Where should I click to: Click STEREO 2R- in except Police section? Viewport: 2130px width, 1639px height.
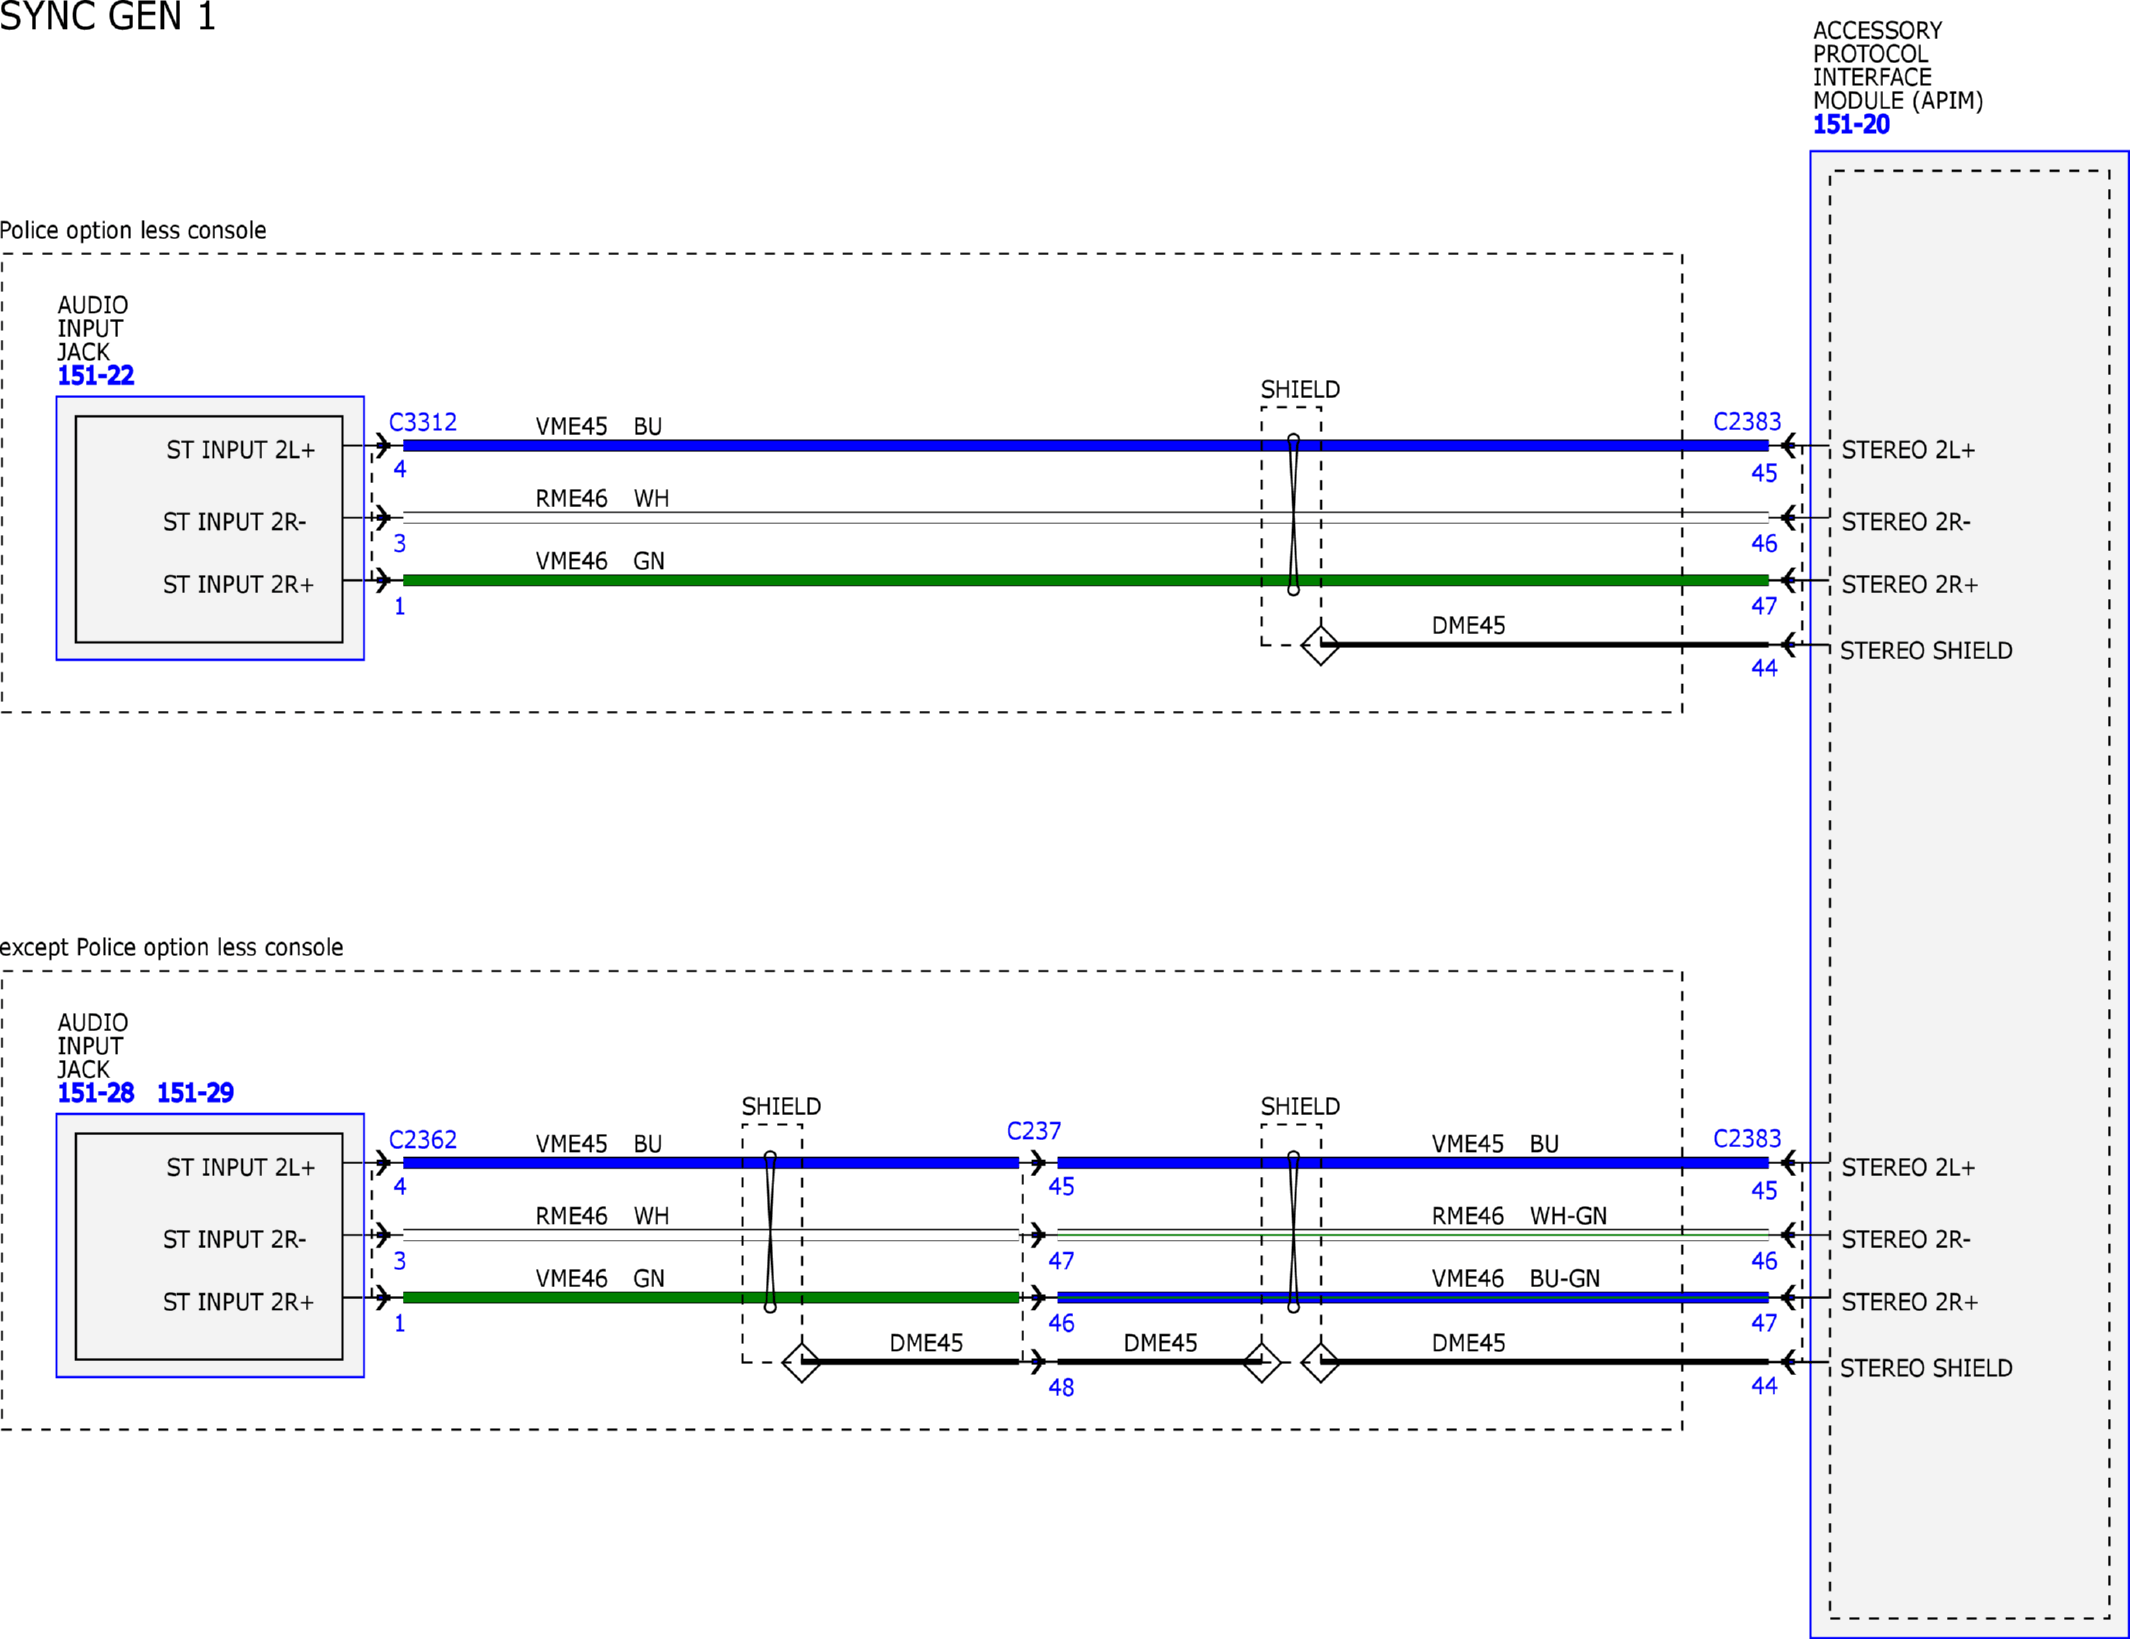coord(1906,1239)
